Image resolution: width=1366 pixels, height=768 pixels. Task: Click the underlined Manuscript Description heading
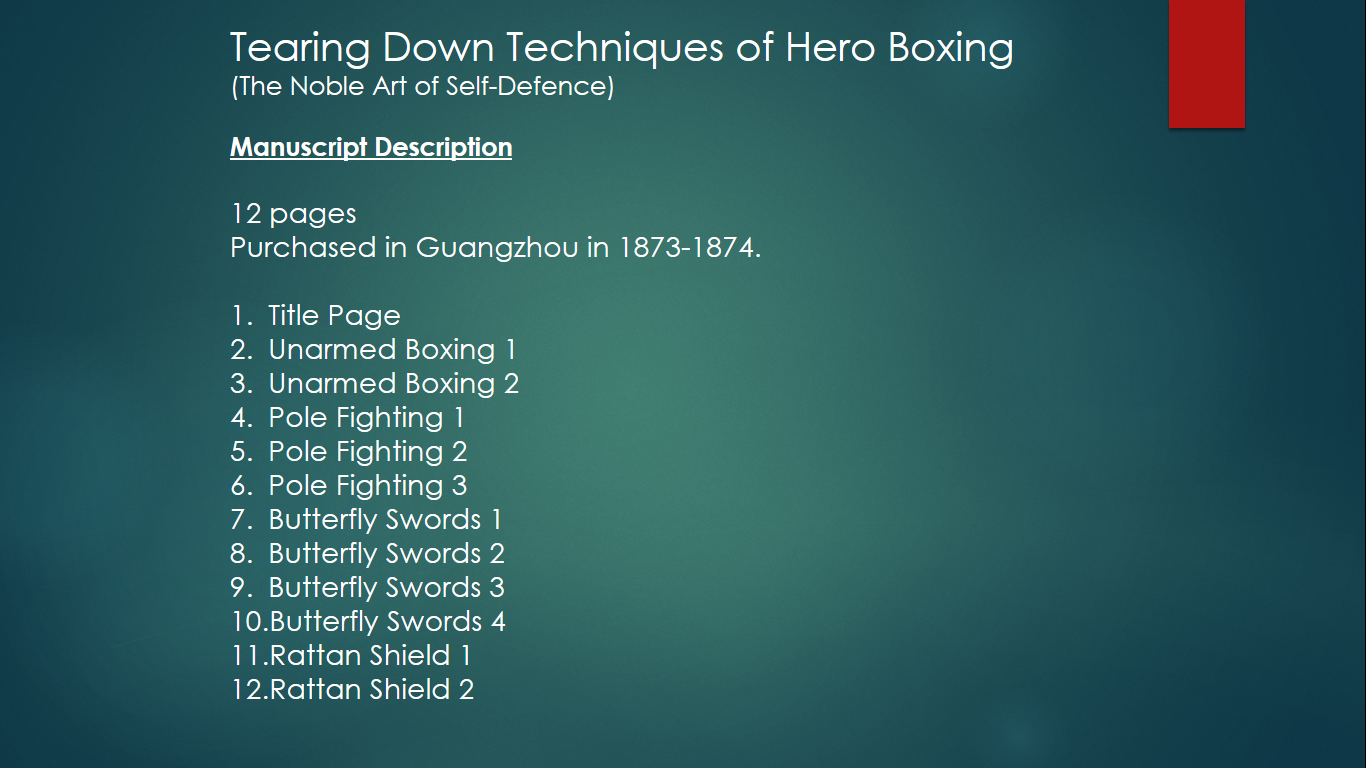tap(371, 147)
